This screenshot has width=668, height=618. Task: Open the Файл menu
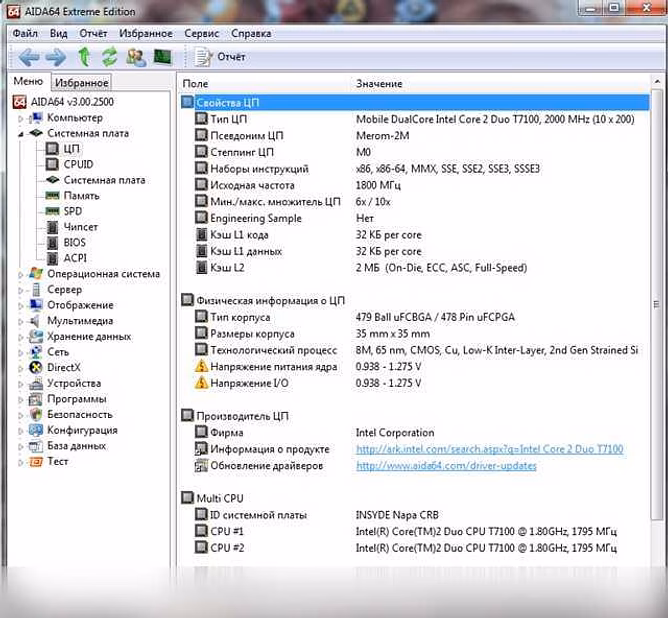coord(25,33)
